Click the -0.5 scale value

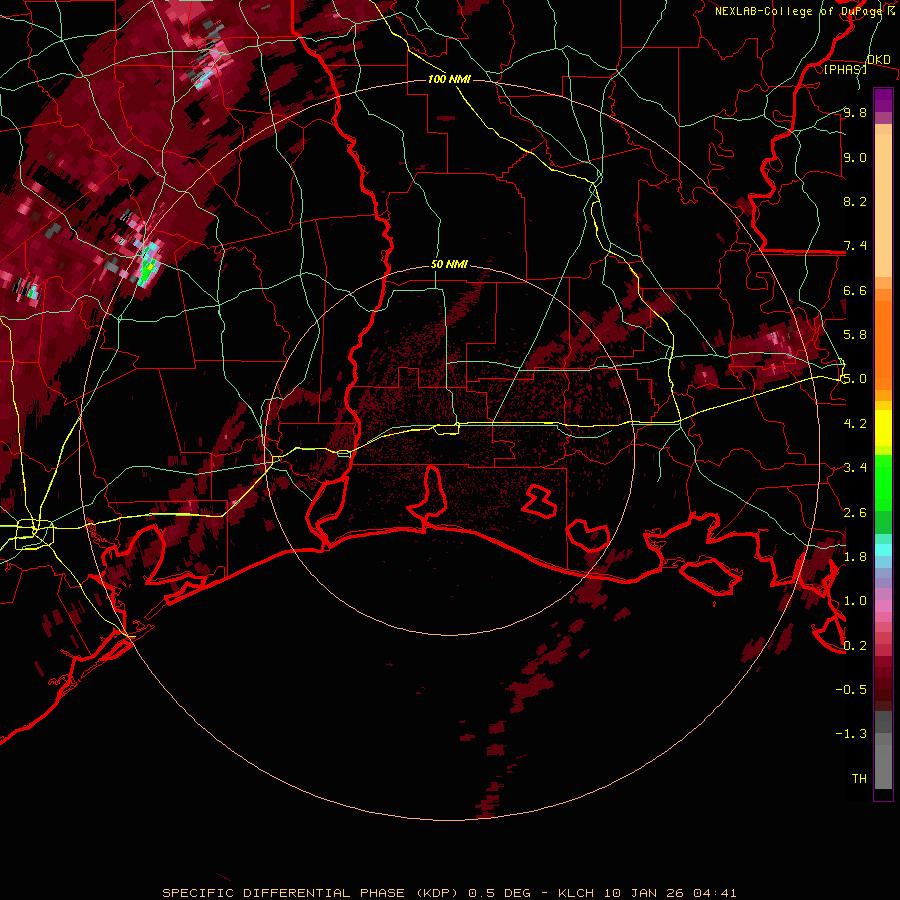[851, 690]
